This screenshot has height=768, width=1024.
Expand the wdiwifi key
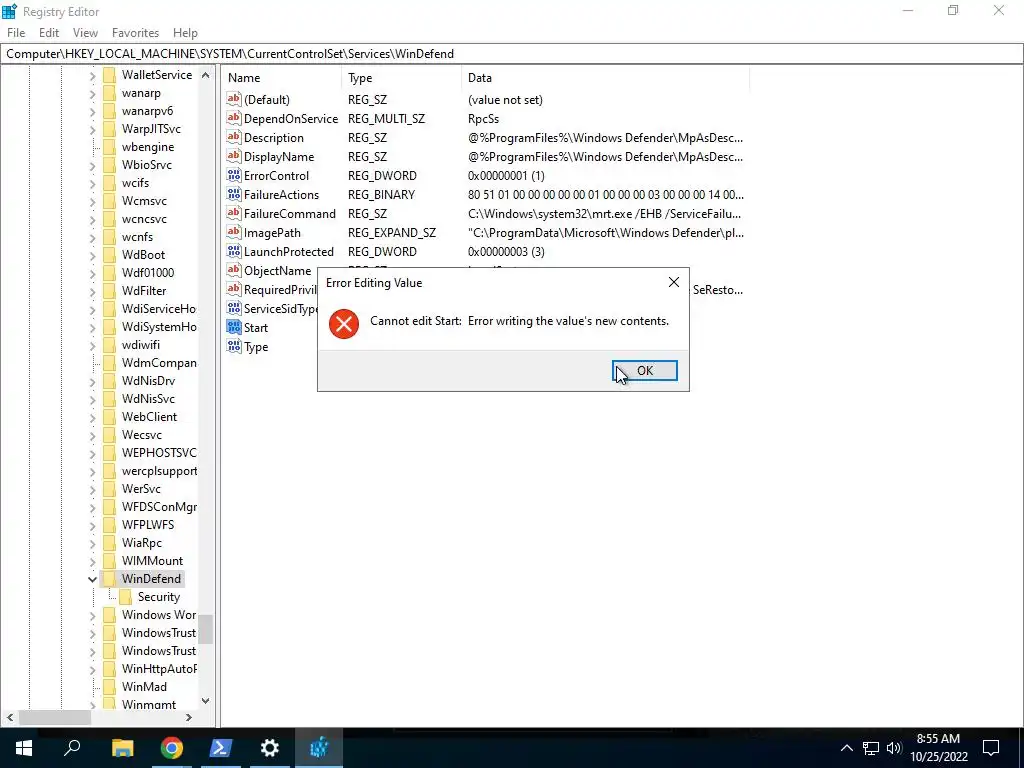(92, 345)
